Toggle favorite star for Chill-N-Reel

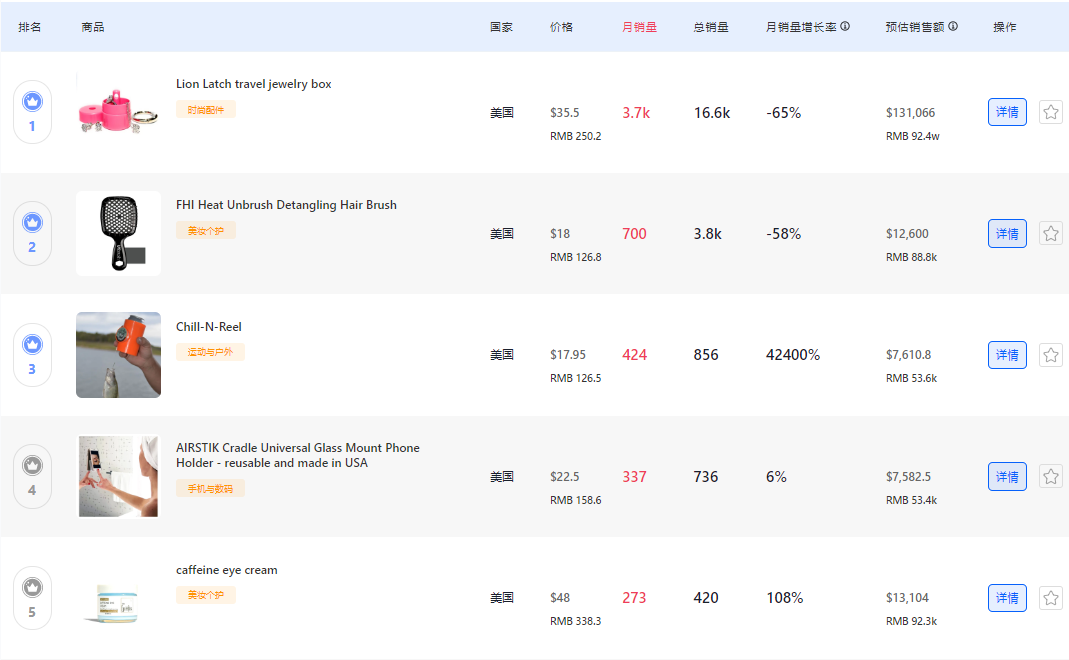click(x=1050, y=355)
